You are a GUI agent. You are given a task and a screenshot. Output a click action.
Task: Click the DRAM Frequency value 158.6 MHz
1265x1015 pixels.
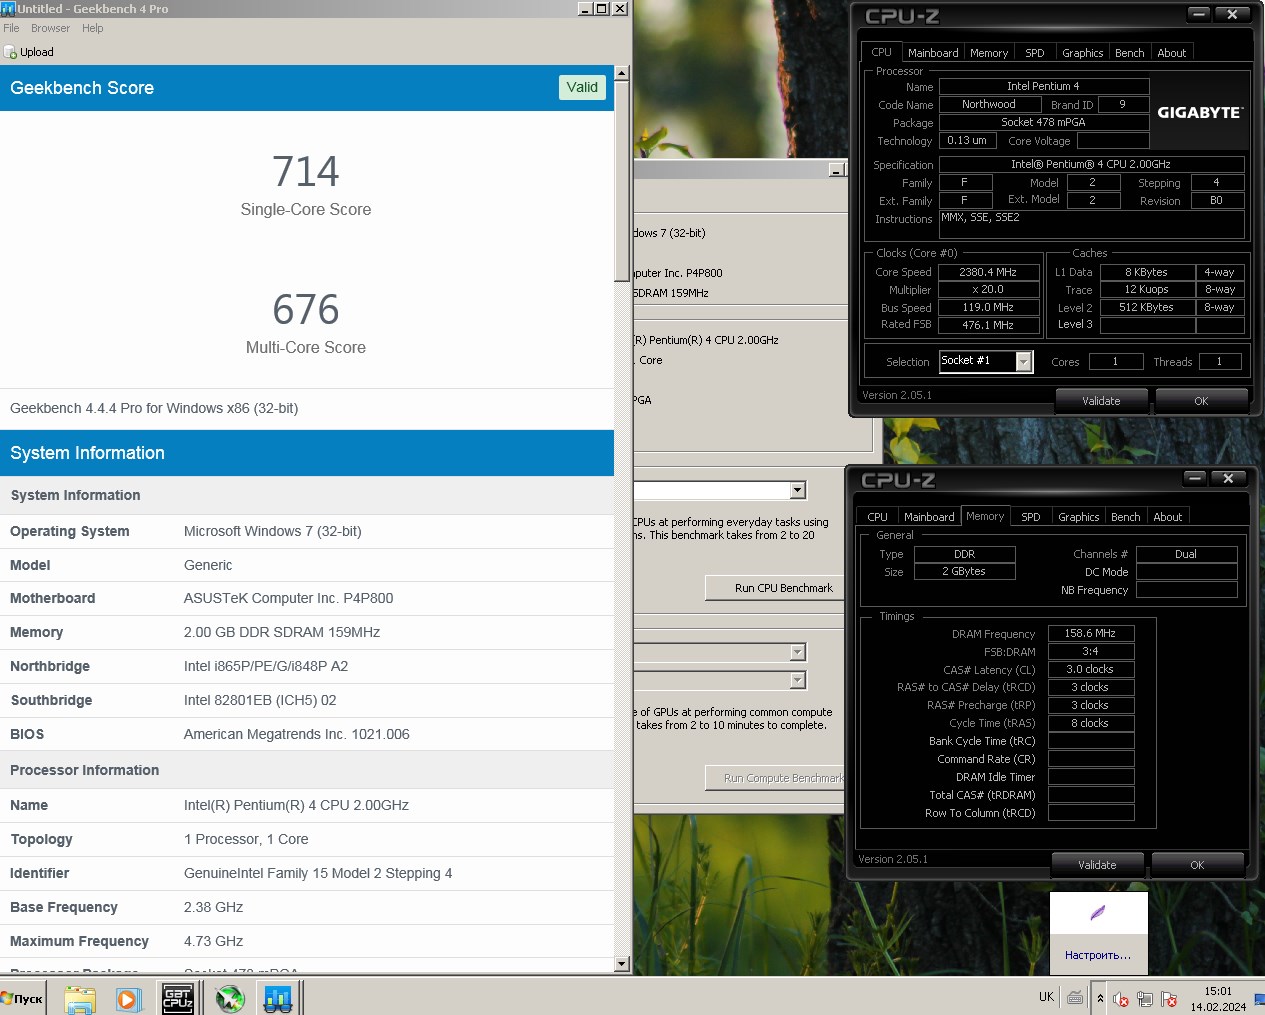[1090, 633]
